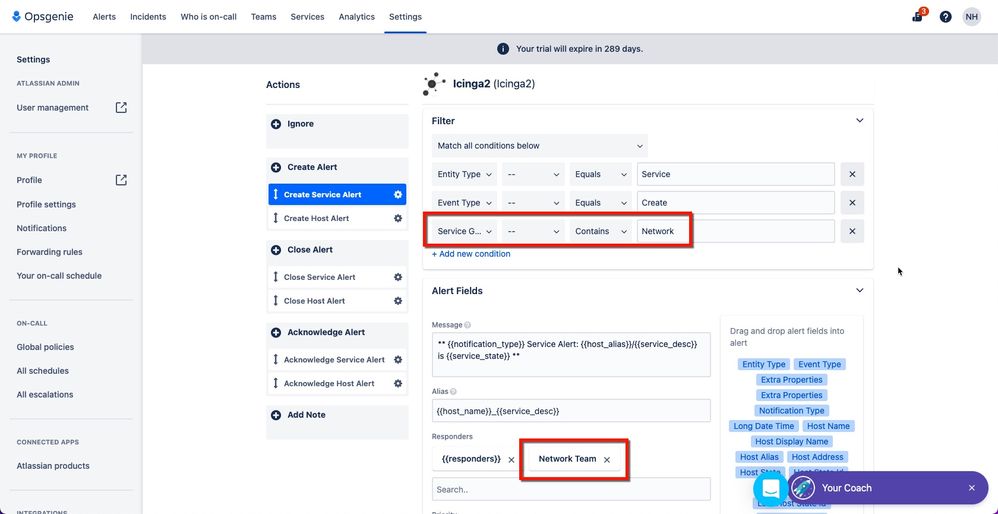Select the Host Display Name field tag
The width and height of the screenshot is (998, 514).
coord(792,441)
